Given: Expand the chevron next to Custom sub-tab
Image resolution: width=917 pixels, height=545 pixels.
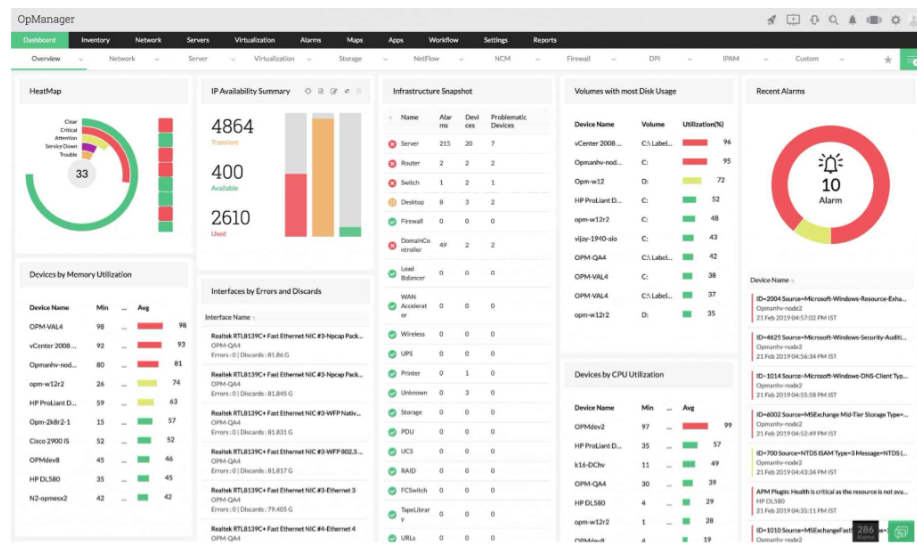Looking at the screenshot, I should pyautogui.click(x=842, y=60).
